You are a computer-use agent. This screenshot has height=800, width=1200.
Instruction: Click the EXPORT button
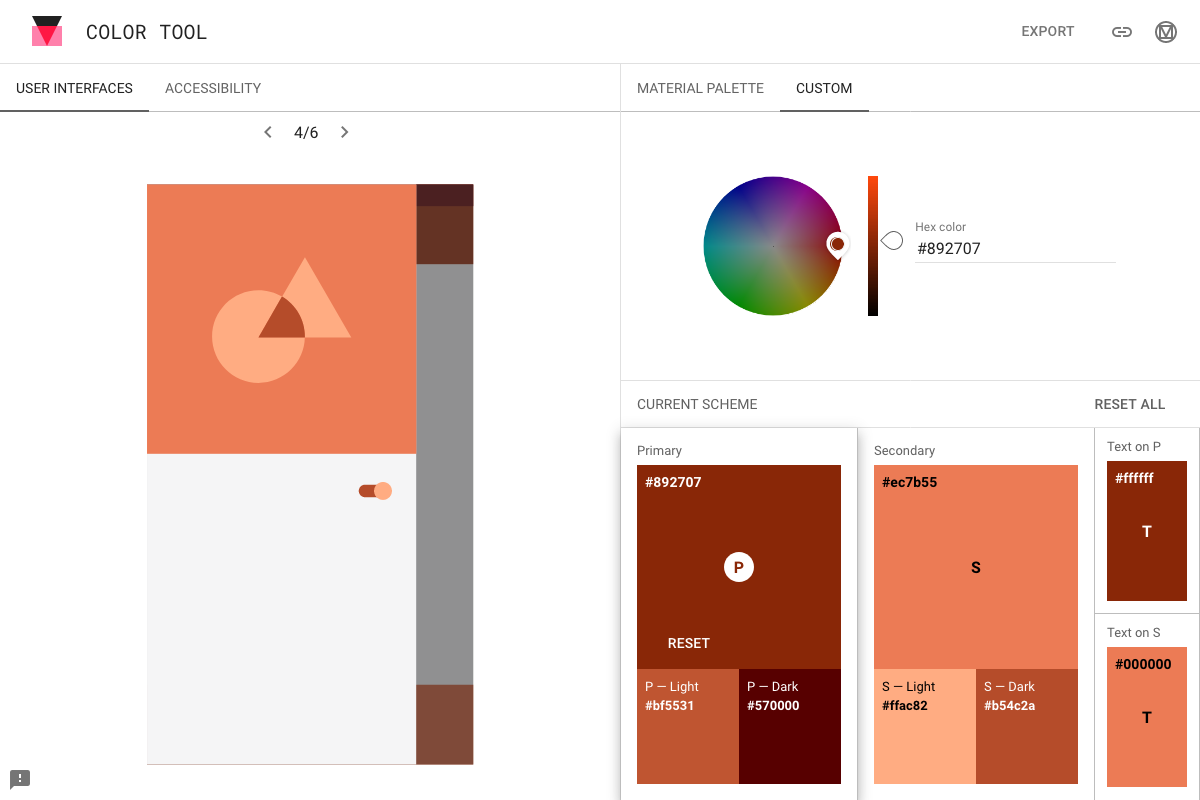(1047, 31)
